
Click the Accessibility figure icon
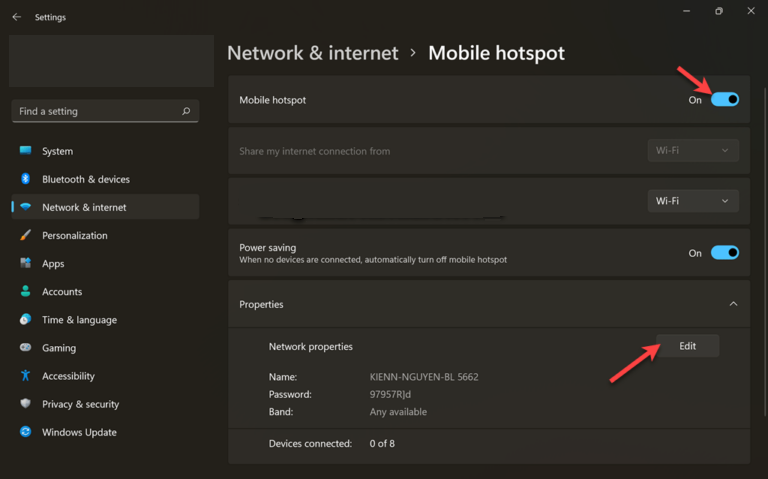pyautogui.click(x=25, y=376)
